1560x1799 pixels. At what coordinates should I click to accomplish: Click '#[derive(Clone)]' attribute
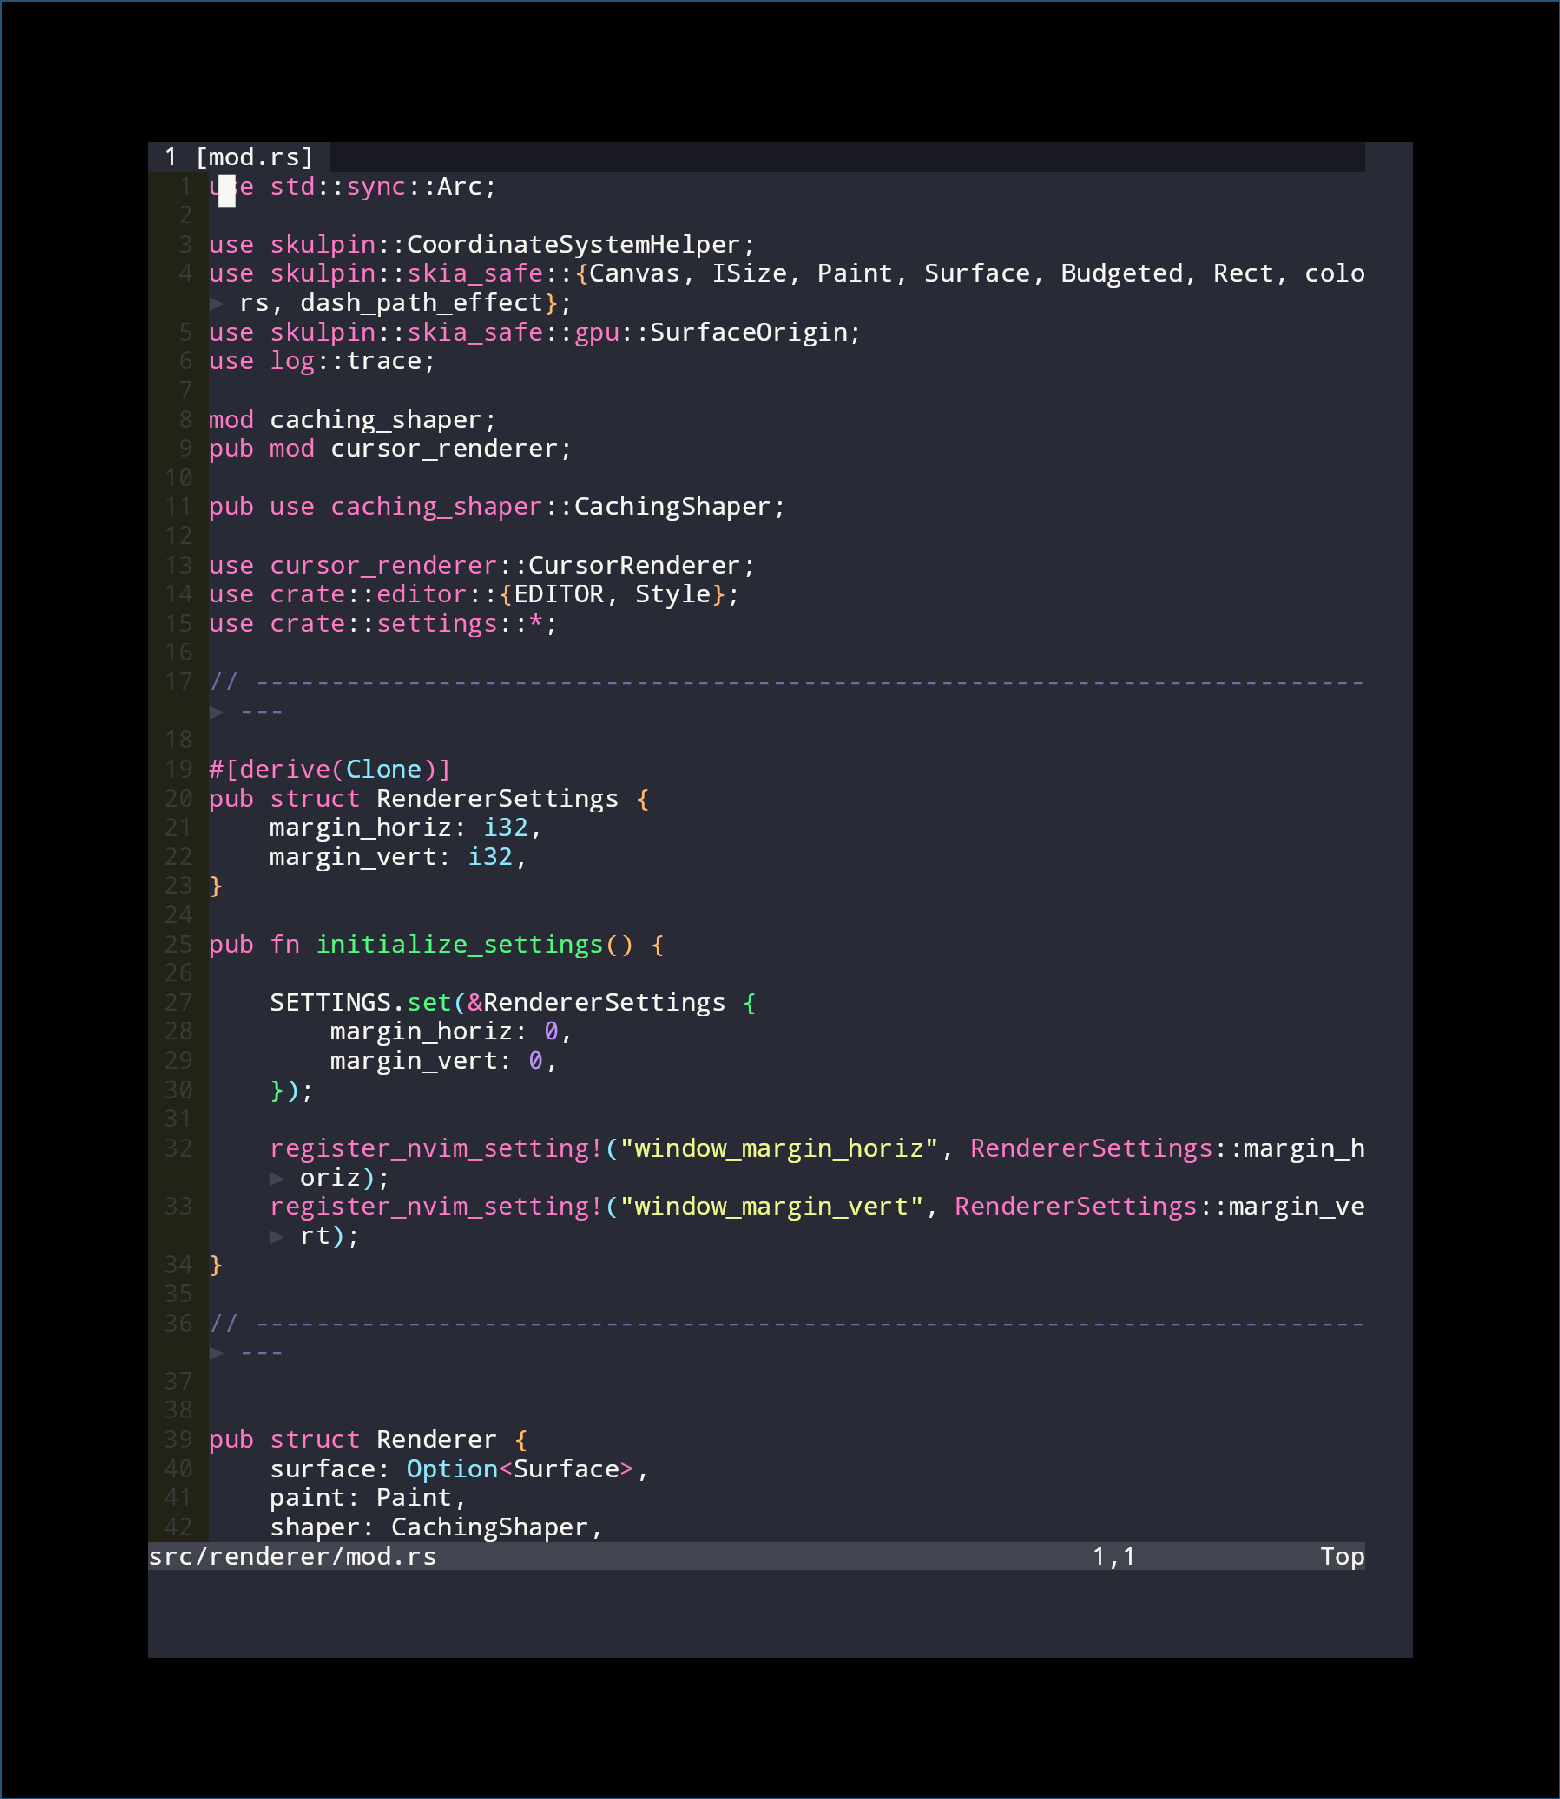pos(330,770)
